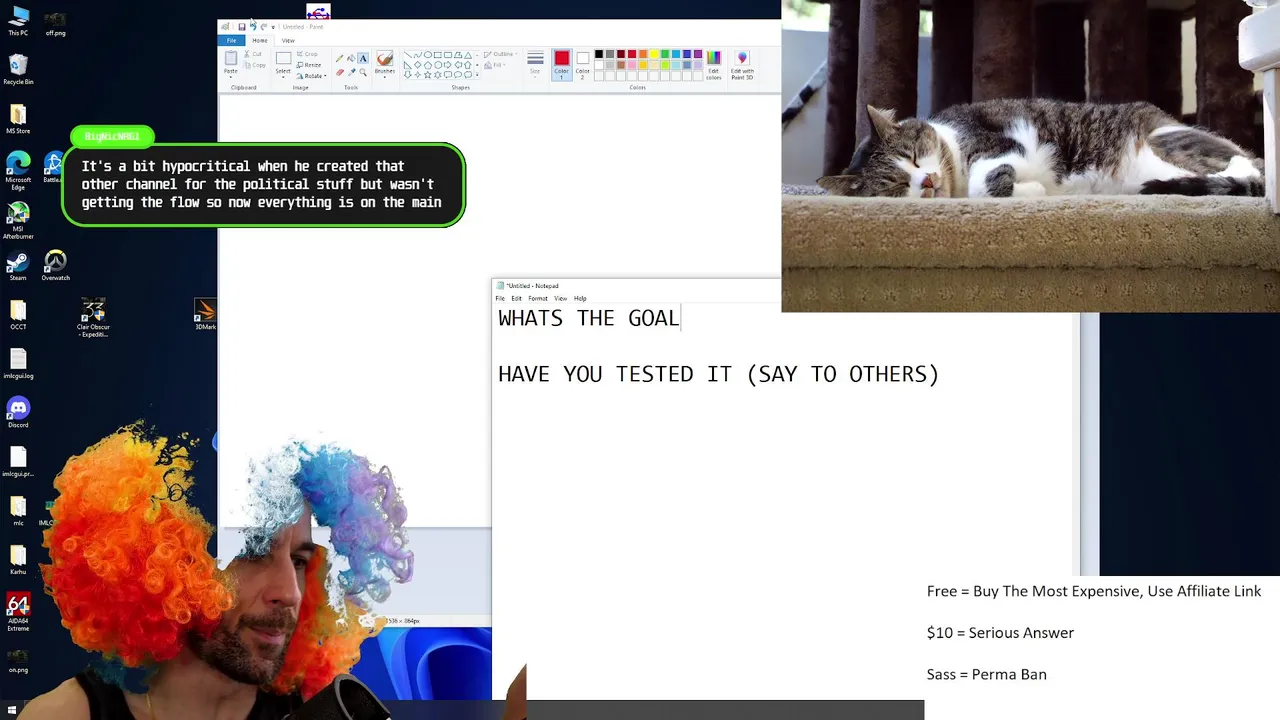Open the Format menu in Notepad
The width and height of the screenshot is (1280, 720).
tap(538, 298)
